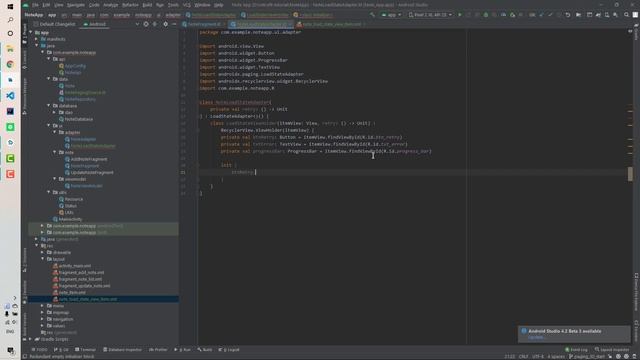This screenshot has width=640, height=360.
Task: Switch to note_load_state_view_item.xml editor tab
Action: (x=331, y=24)
